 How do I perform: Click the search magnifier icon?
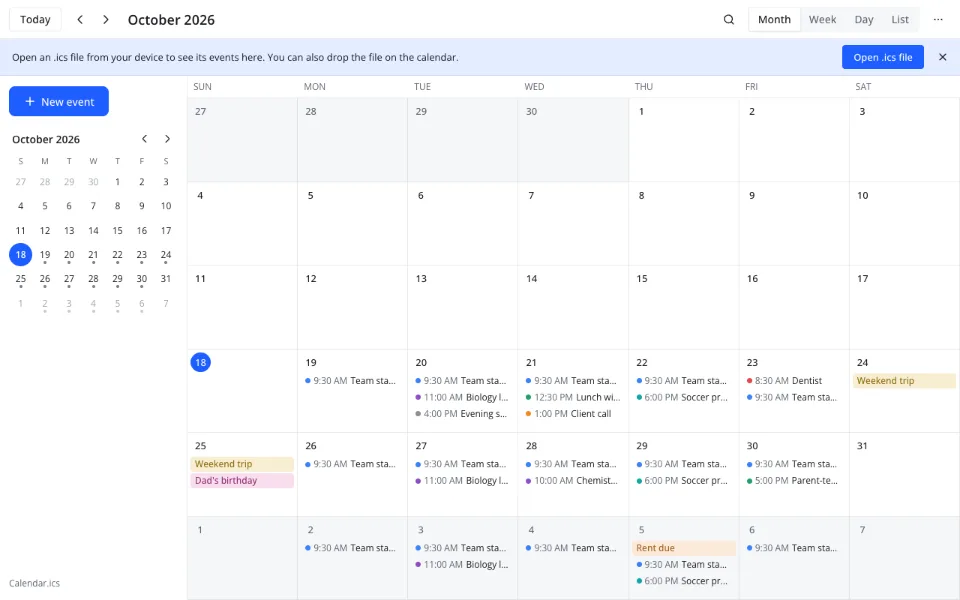pyautogui.click(x=729, y=20)
